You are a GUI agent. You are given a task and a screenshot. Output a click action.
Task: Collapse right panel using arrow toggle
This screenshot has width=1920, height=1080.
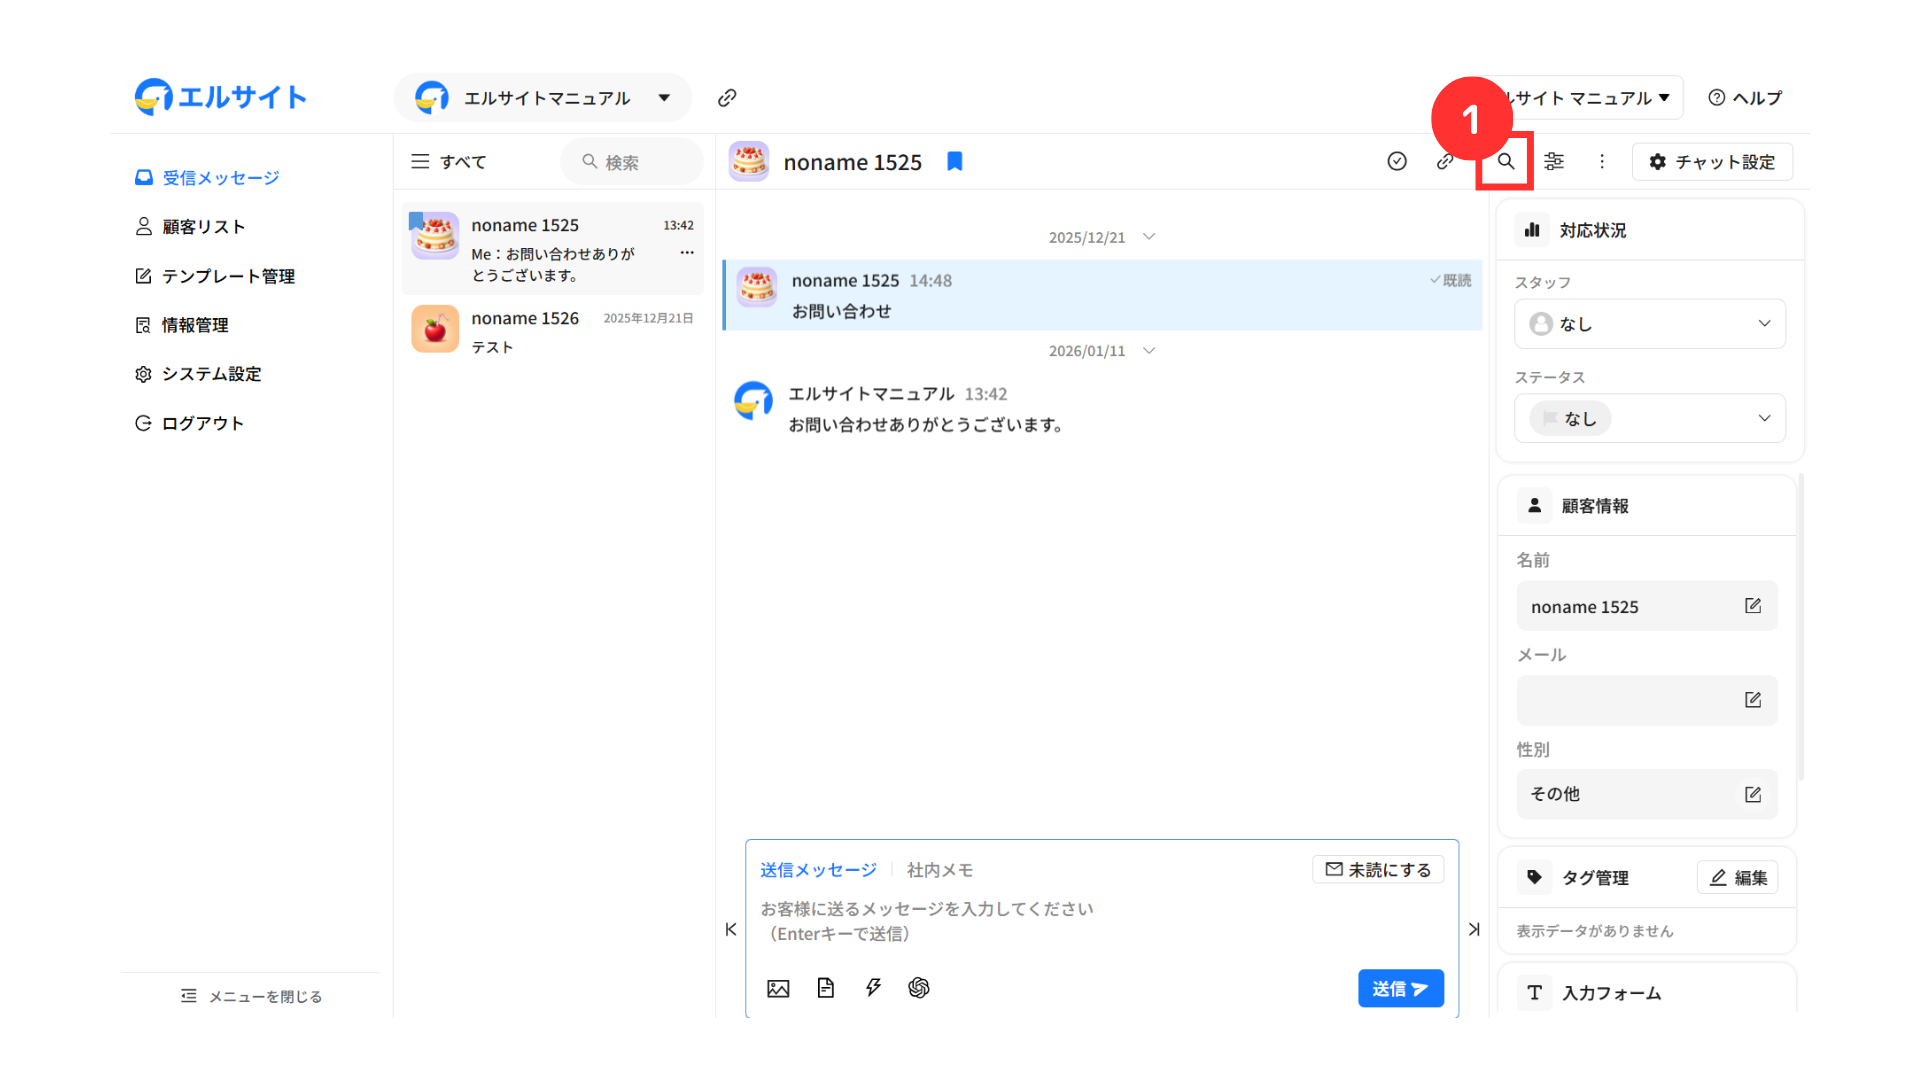1474,929
